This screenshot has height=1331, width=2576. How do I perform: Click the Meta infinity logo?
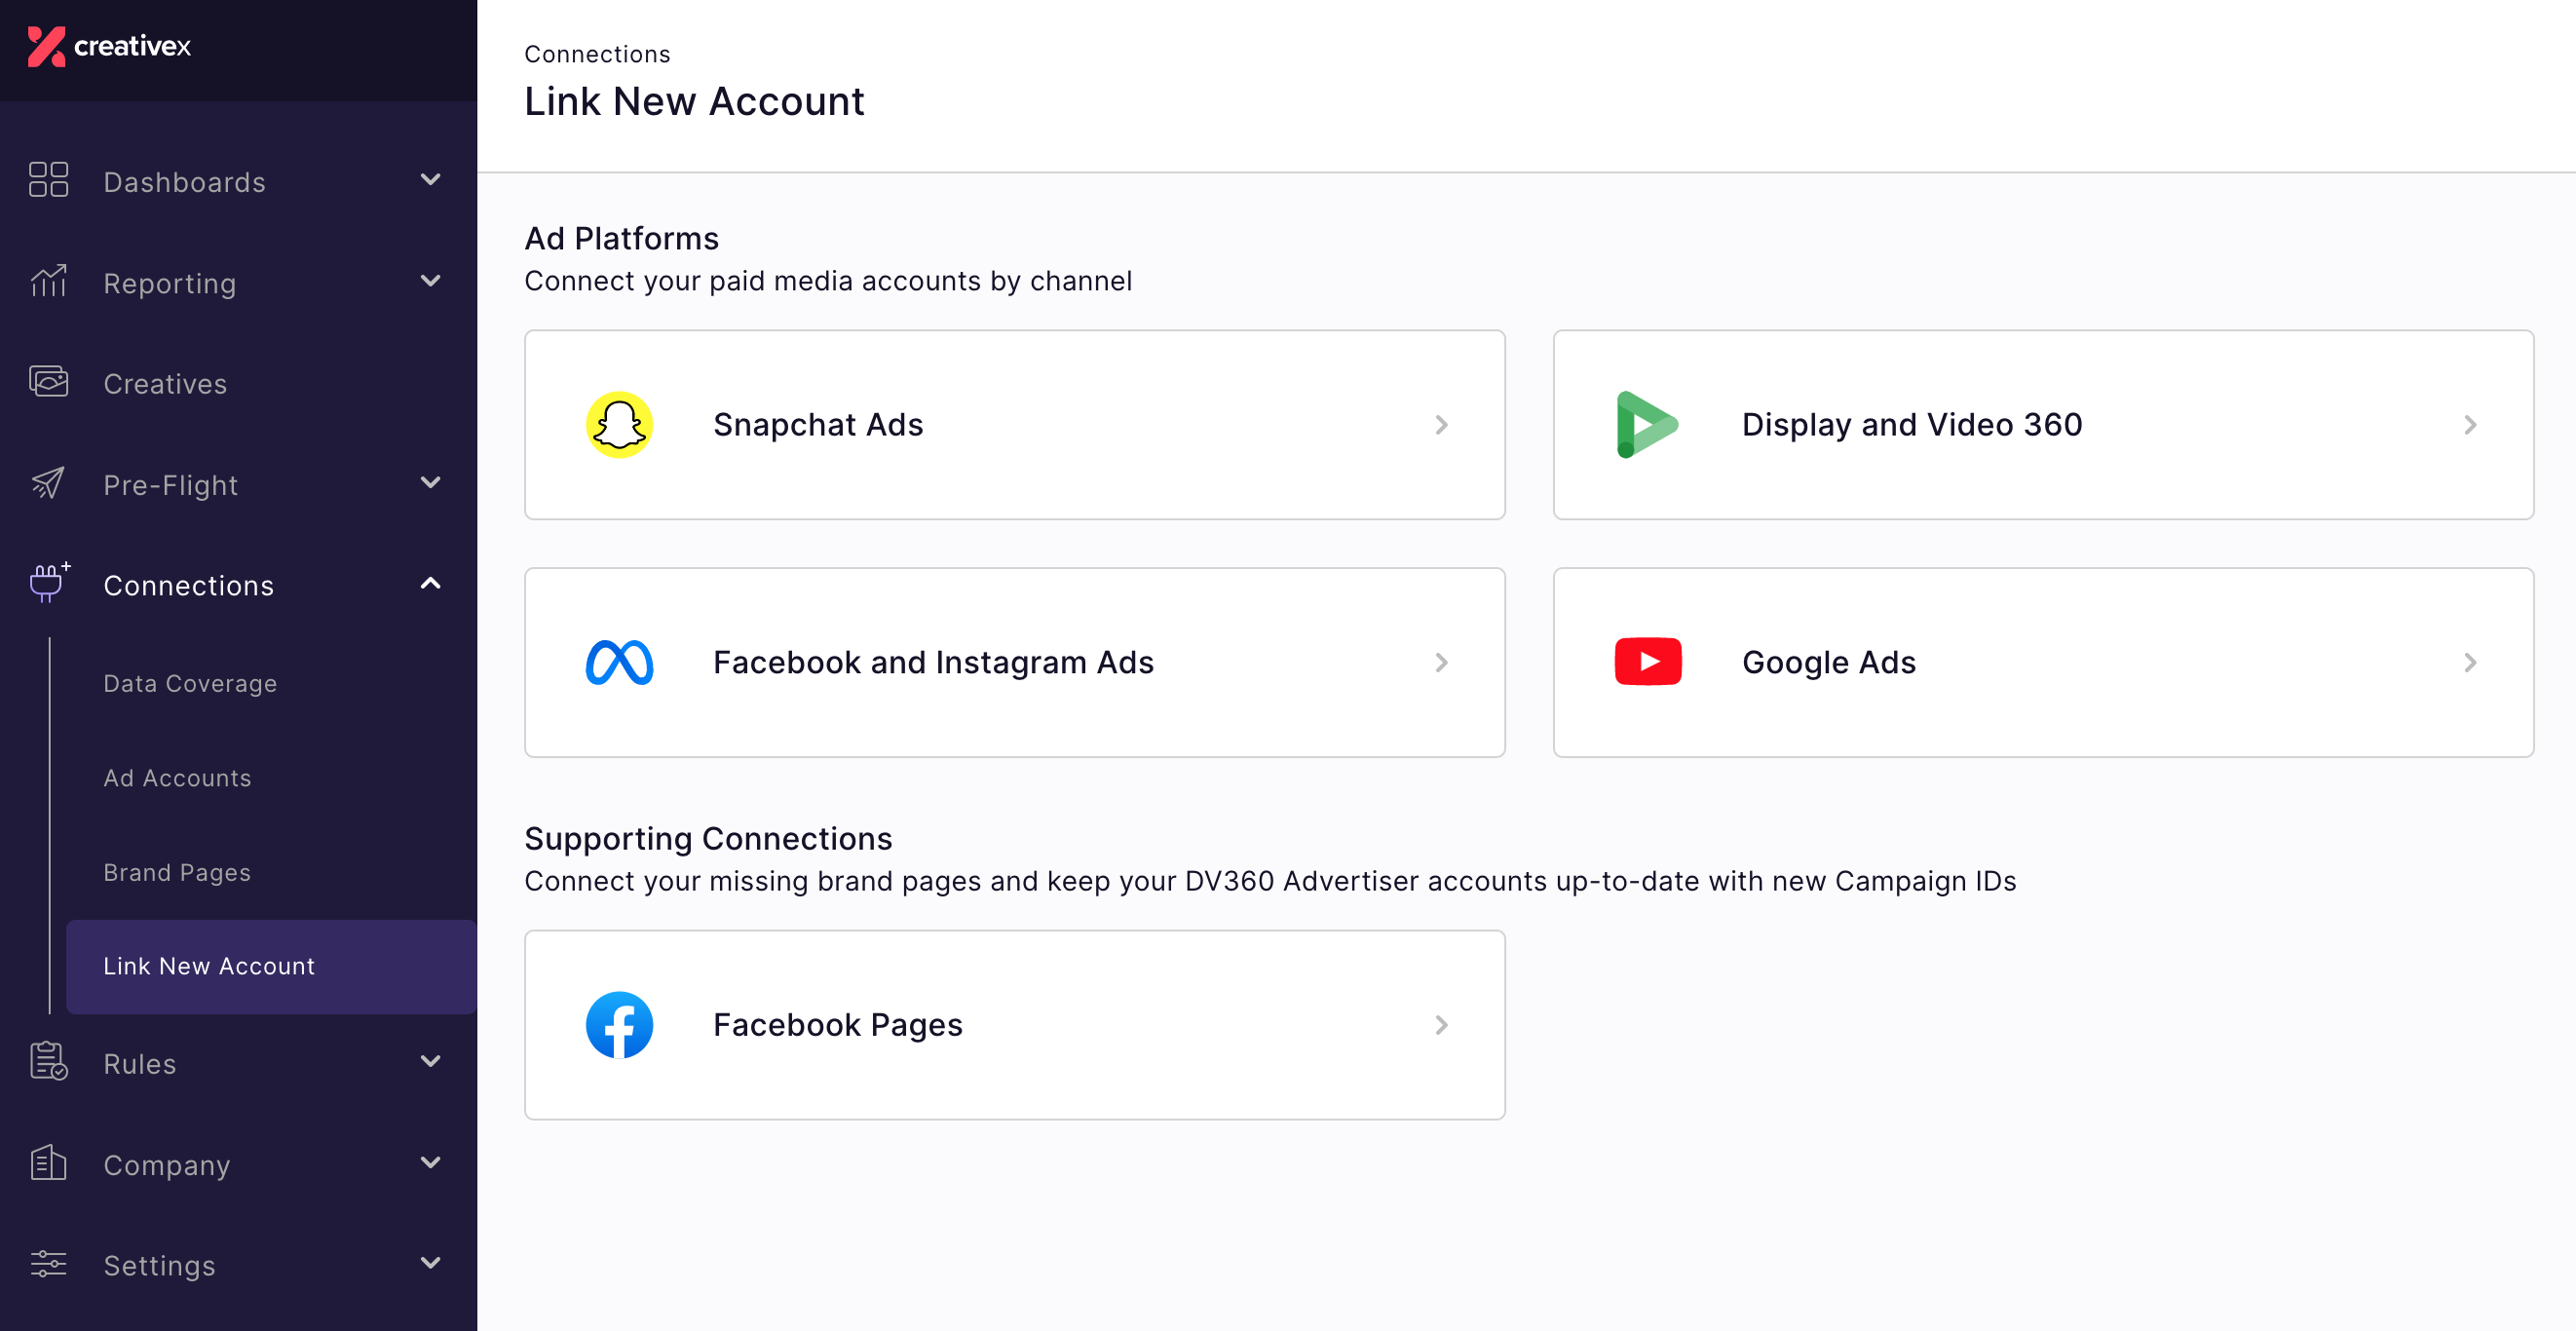click(x=619, y=663)
